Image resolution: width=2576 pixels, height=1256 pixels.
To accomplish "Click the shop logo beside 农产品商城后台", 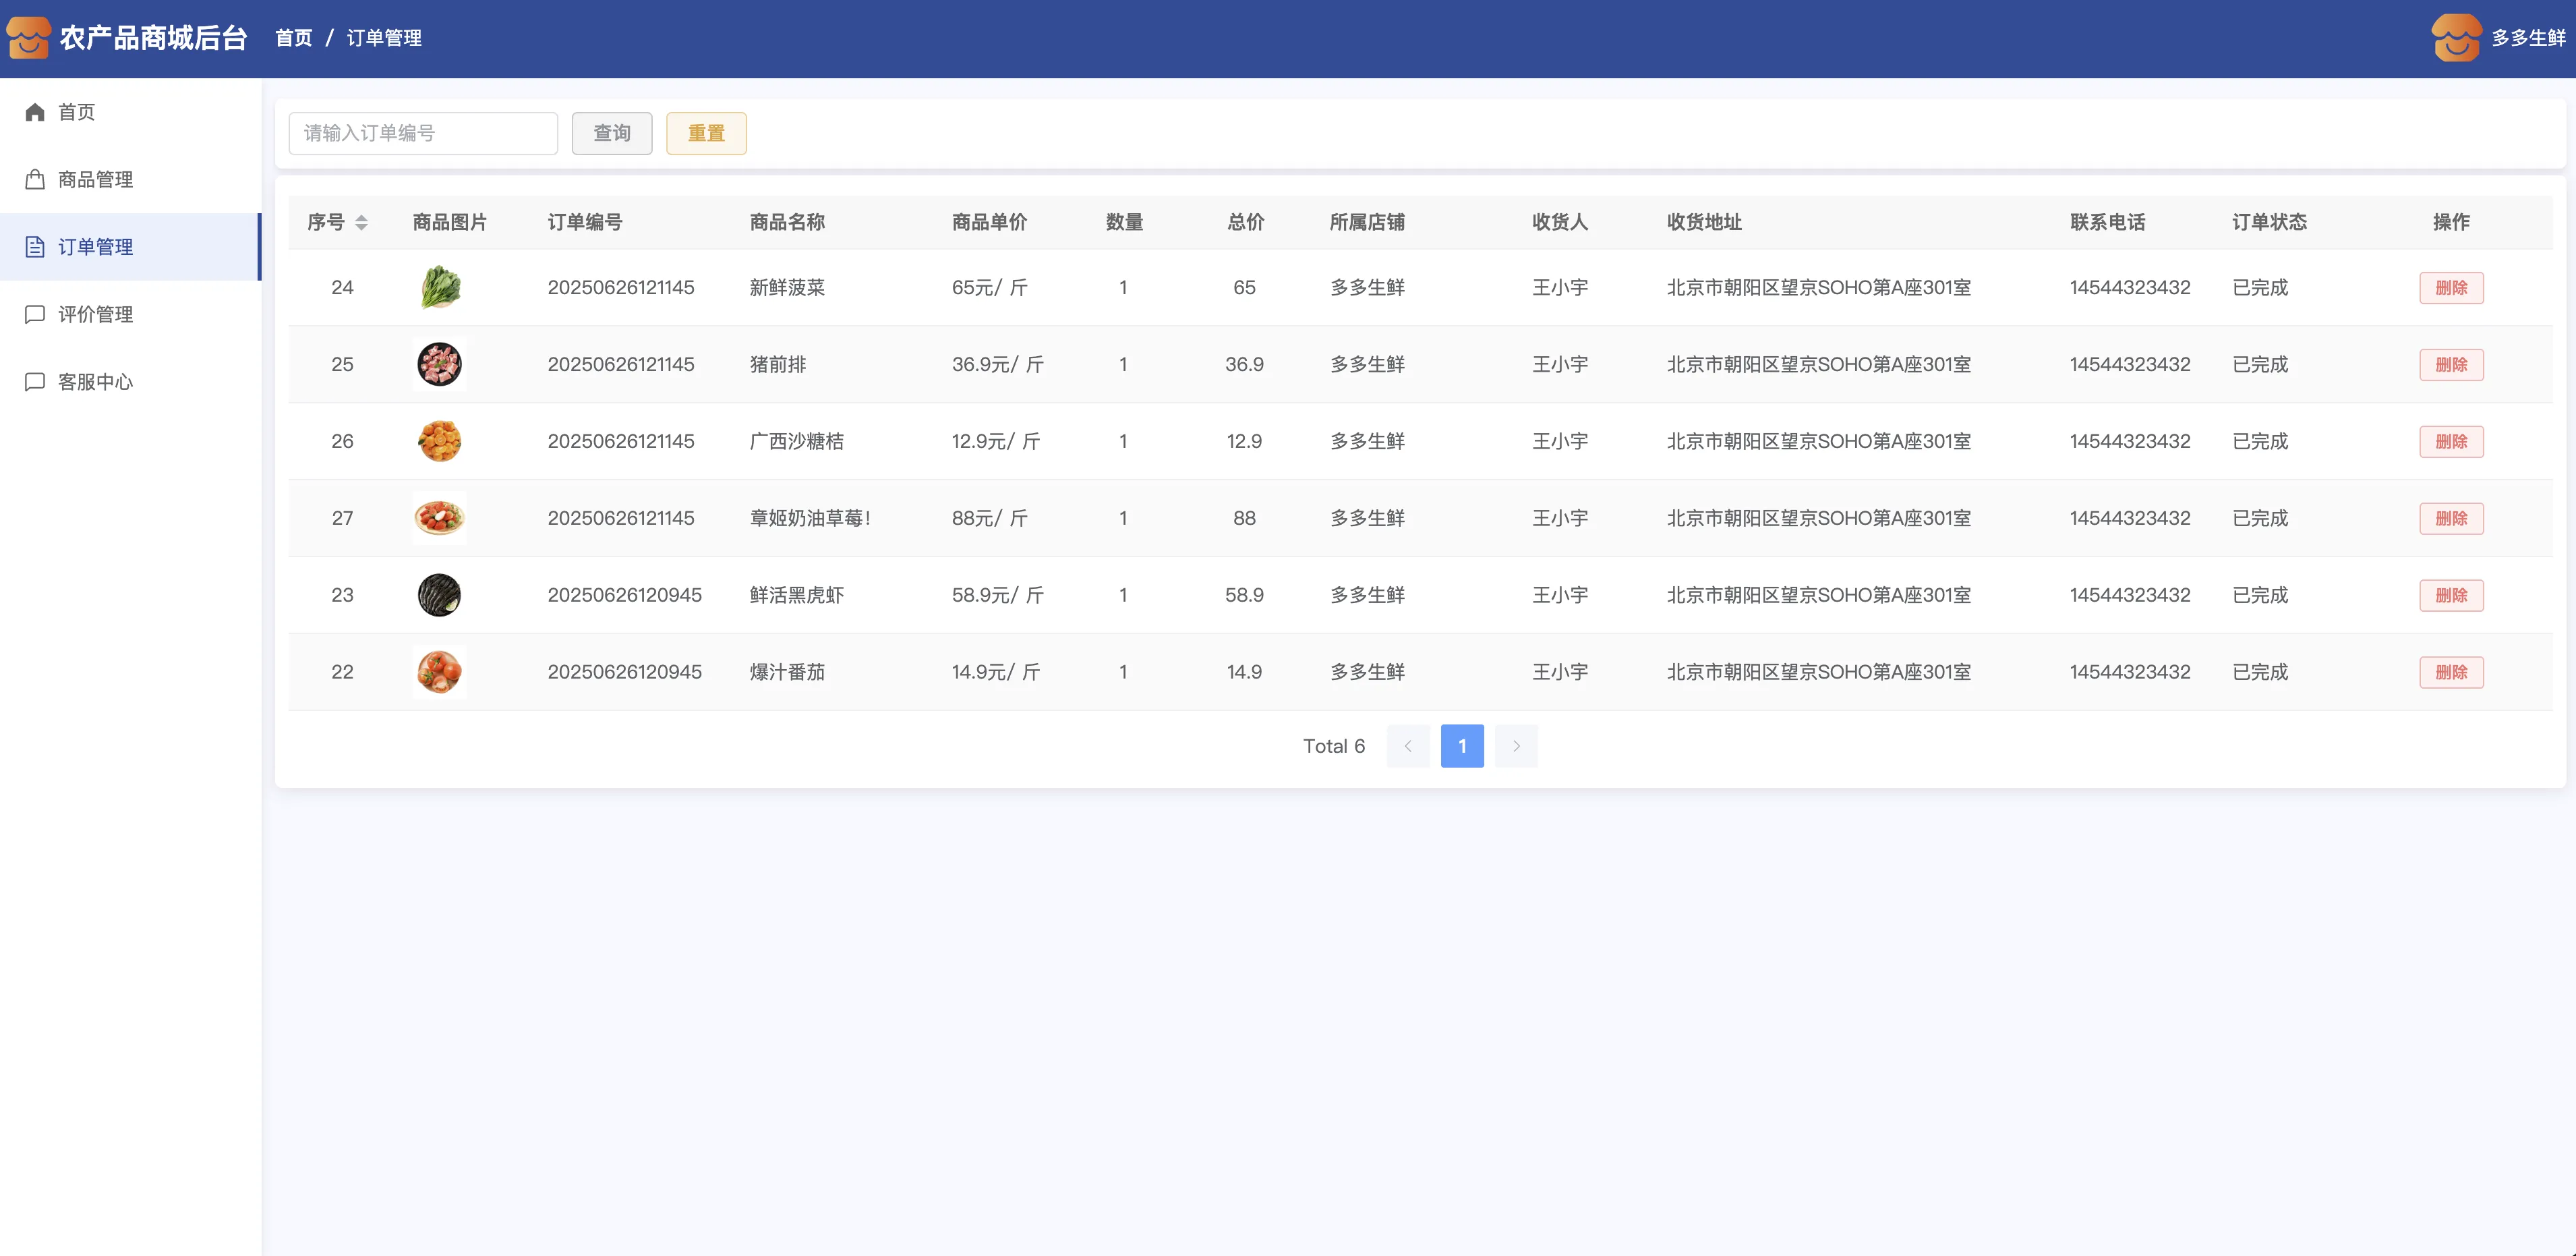I will point(28,38).
